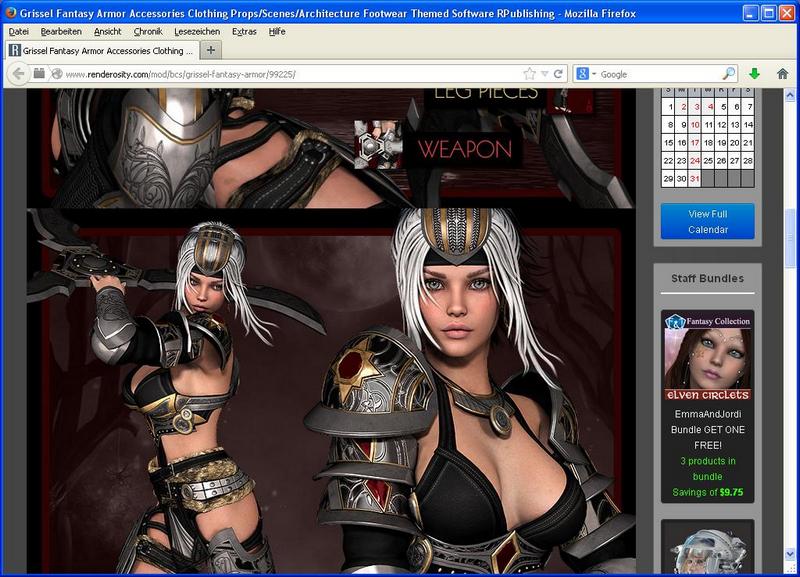Click the weapon preview thumbnail beside WEAPON
This screenshot has height=577, width=800.
pyautogui.click(x=378, y=144)
